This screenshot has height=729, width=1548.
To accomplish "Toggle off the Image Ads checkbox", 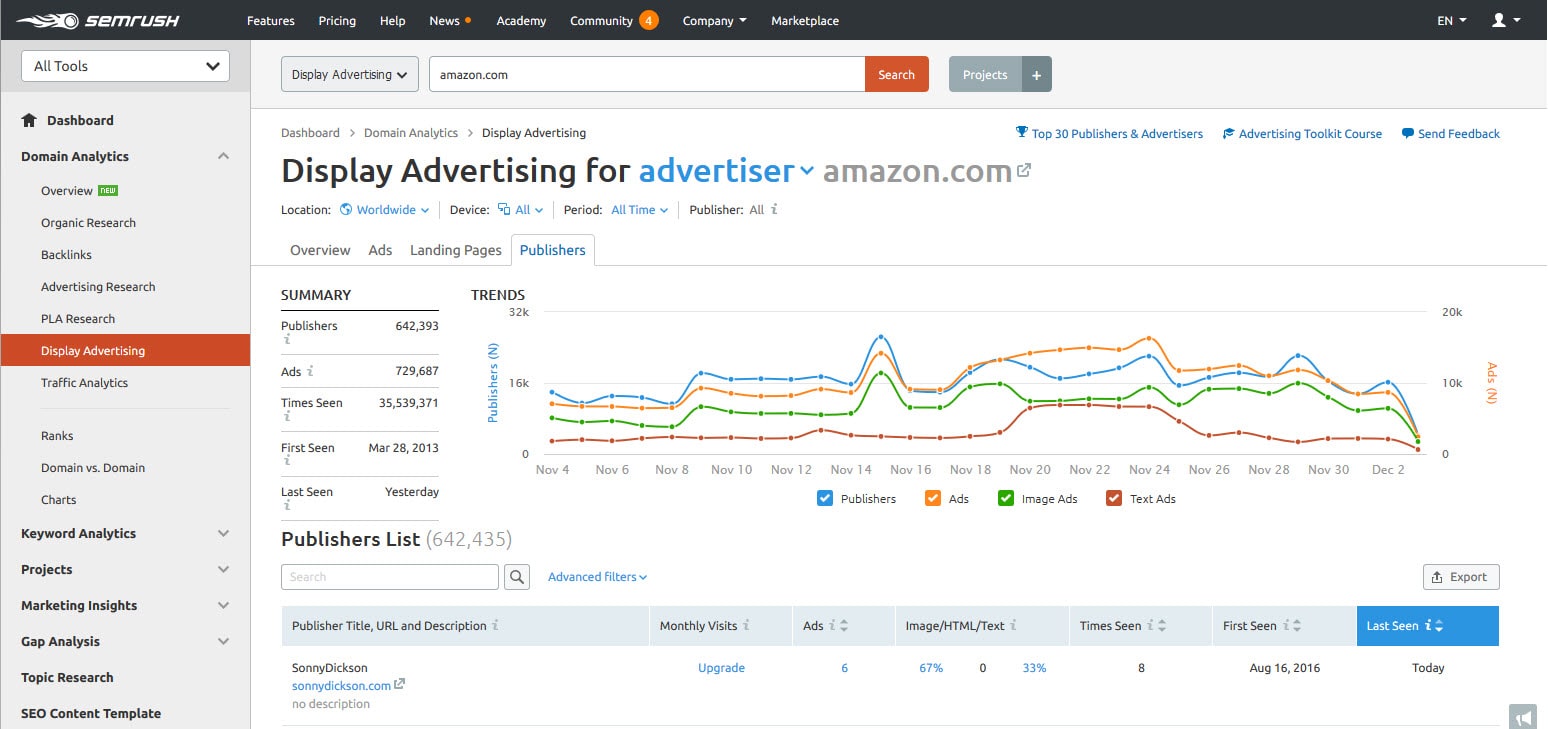I will click(x=1005, y=497).
